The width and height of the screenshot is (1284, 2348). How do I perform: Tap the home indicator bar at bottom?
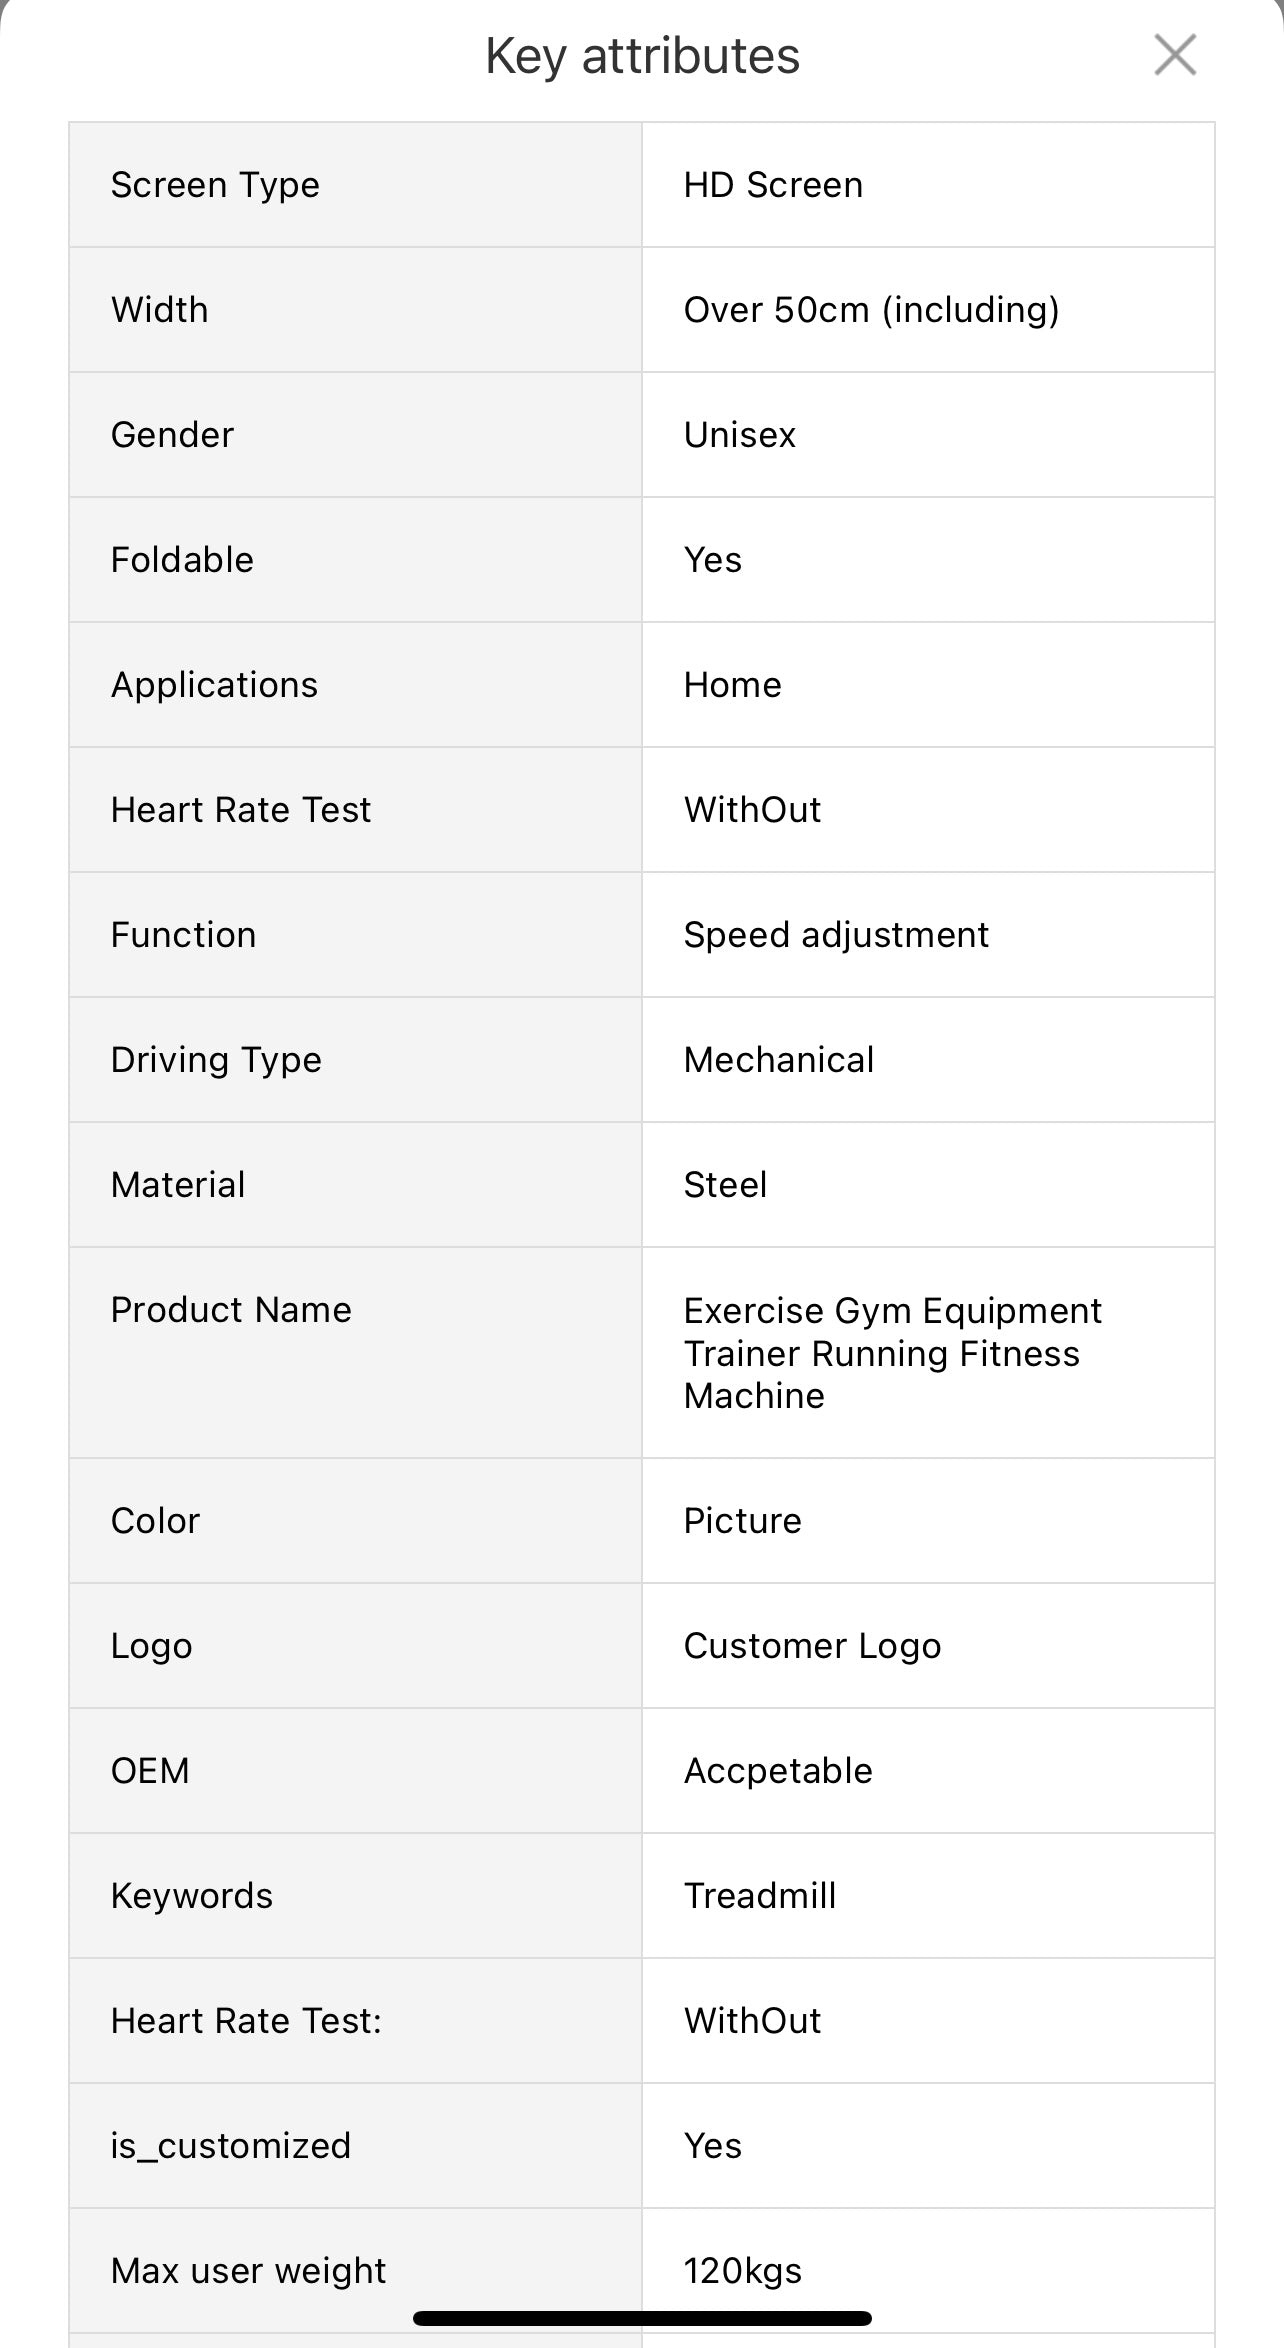tap(642, 2318)
